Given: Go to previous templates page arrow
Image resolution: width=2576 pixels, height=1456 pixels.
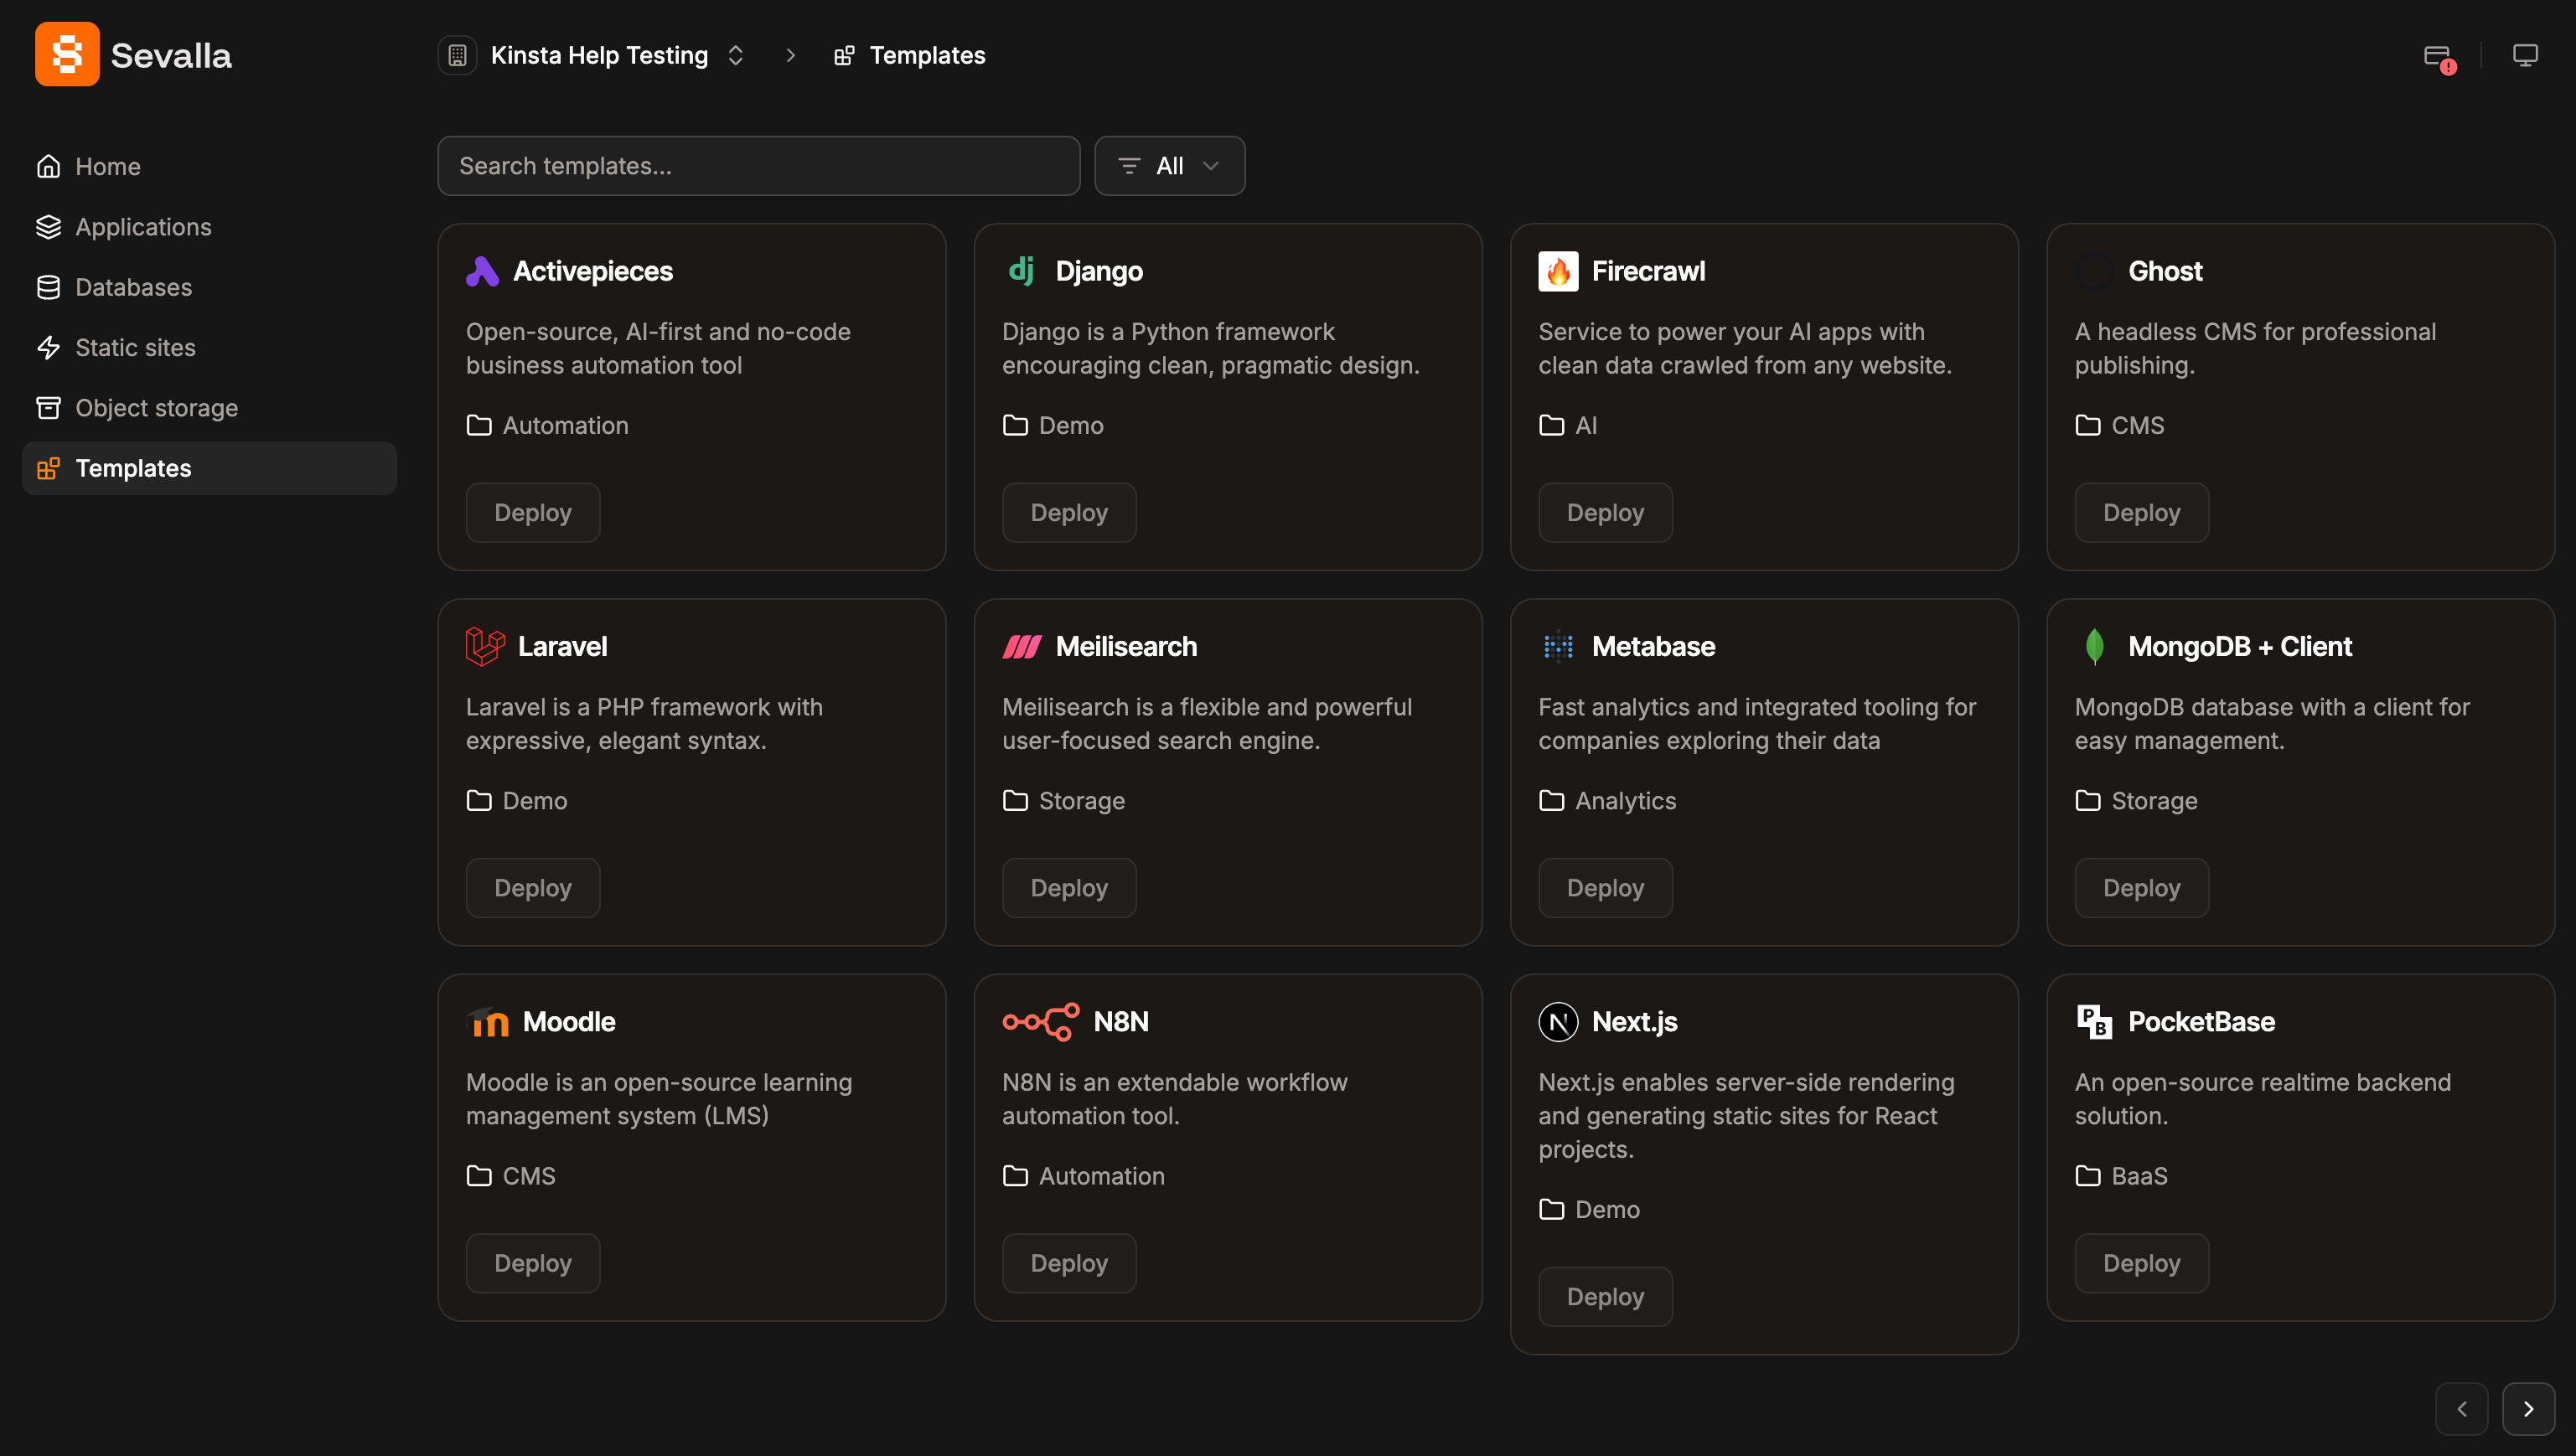Looking at the screenshot, I should pos(2461,1408).
